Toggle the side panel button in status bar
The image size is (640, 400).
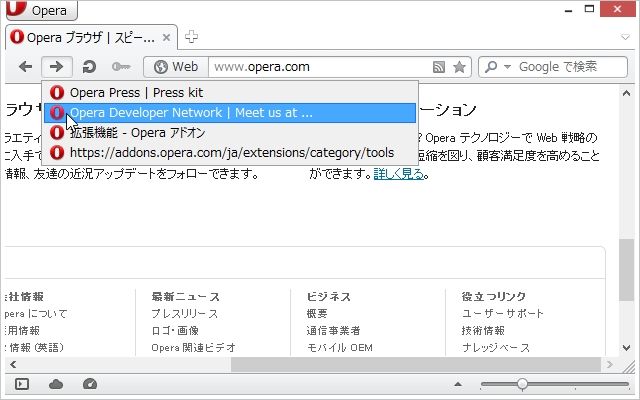coord(22,384)
